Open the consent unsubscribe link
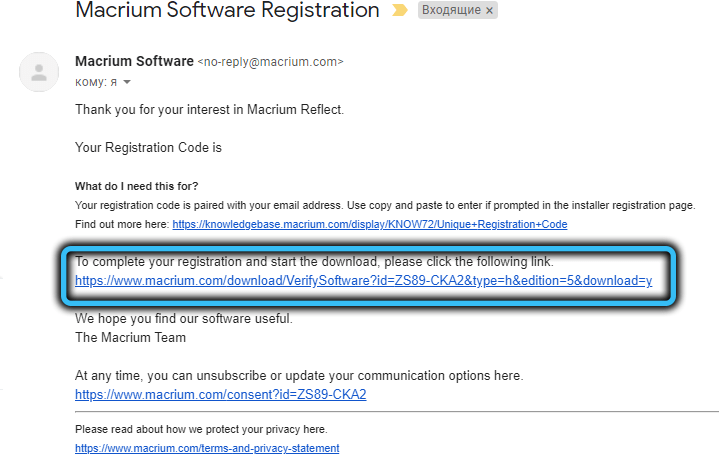The width and height of the screenshot is (719, 458). (x=221, y=394)
